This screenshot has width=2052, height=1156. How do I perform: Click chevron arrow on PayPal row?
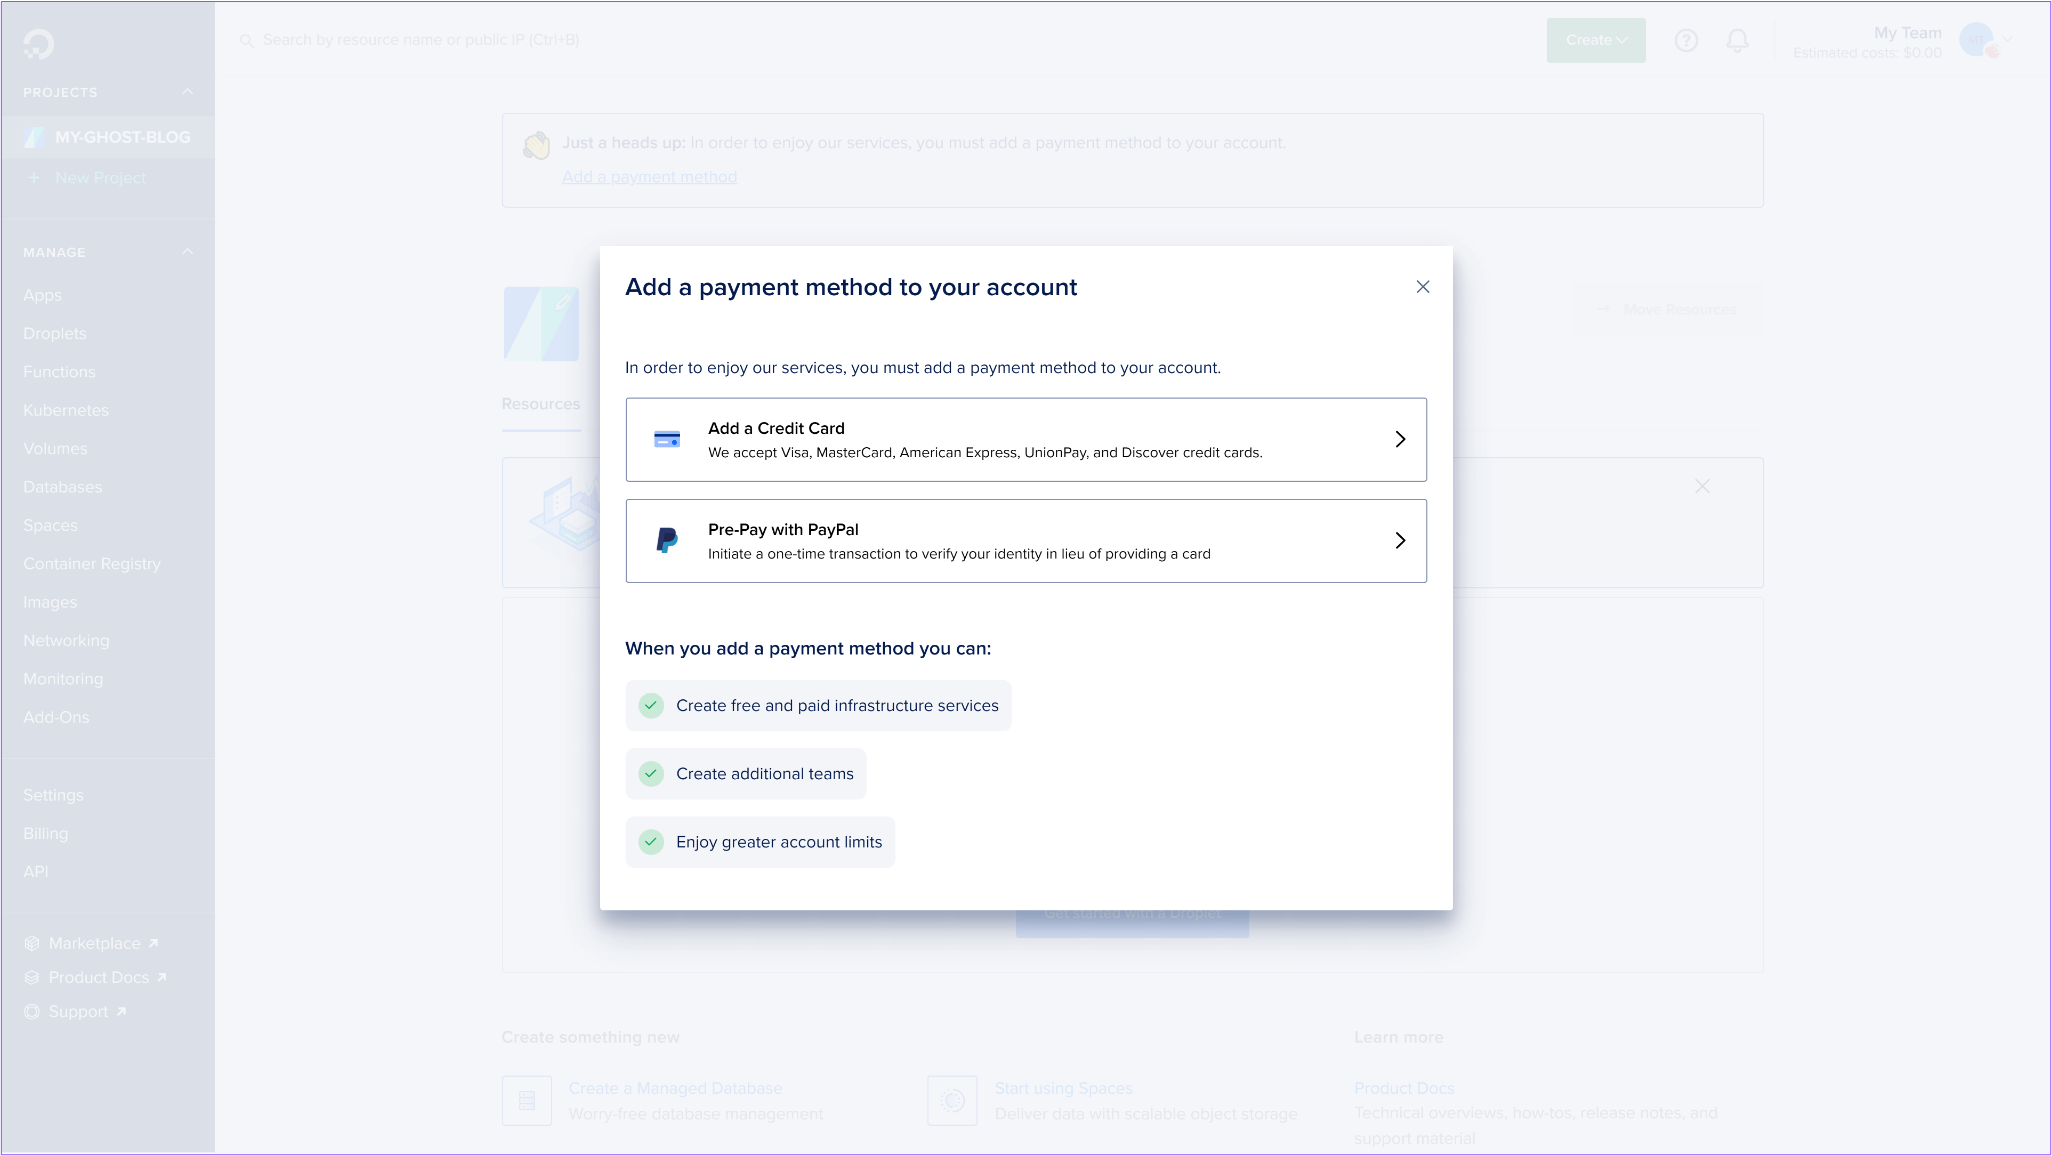1400,541
